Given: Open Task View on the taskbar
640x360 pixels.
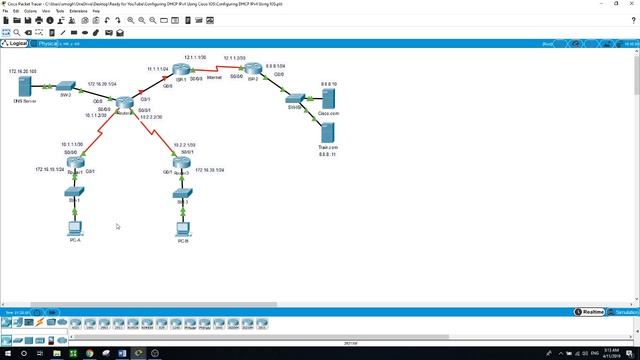Looking at the screenshot, I should coord(40,353).
